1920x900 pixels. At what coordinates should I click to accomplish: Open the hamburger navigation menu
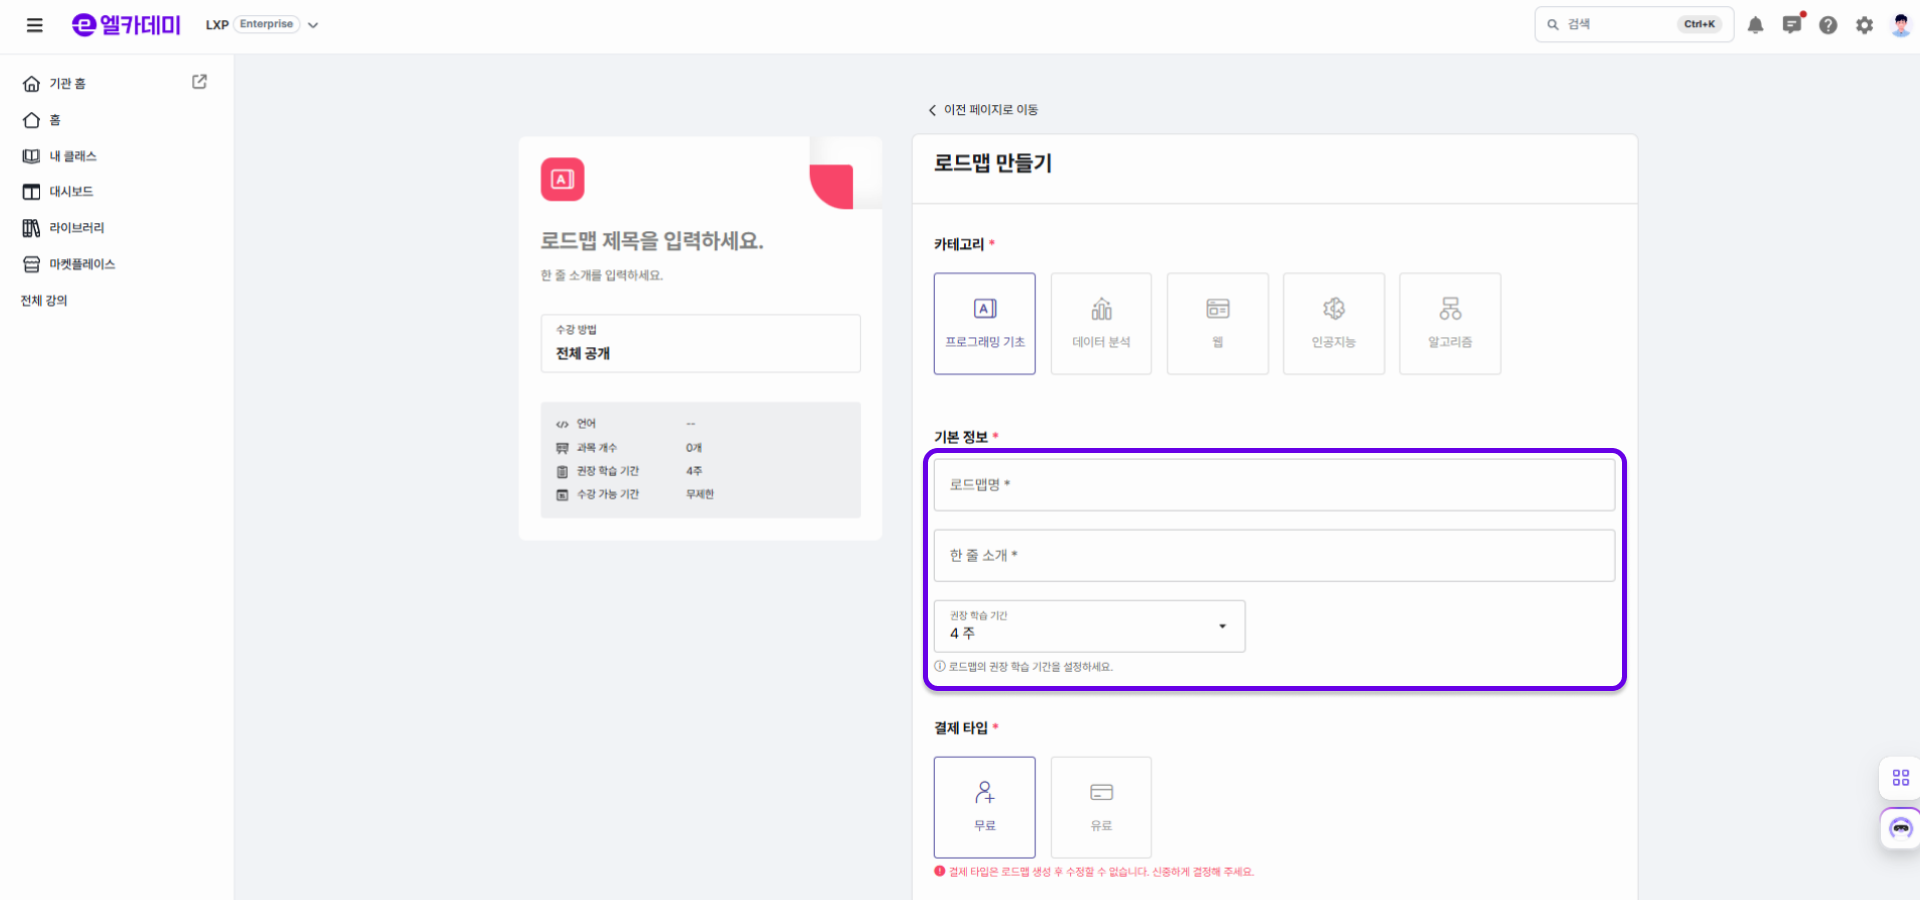coord(35,25)
